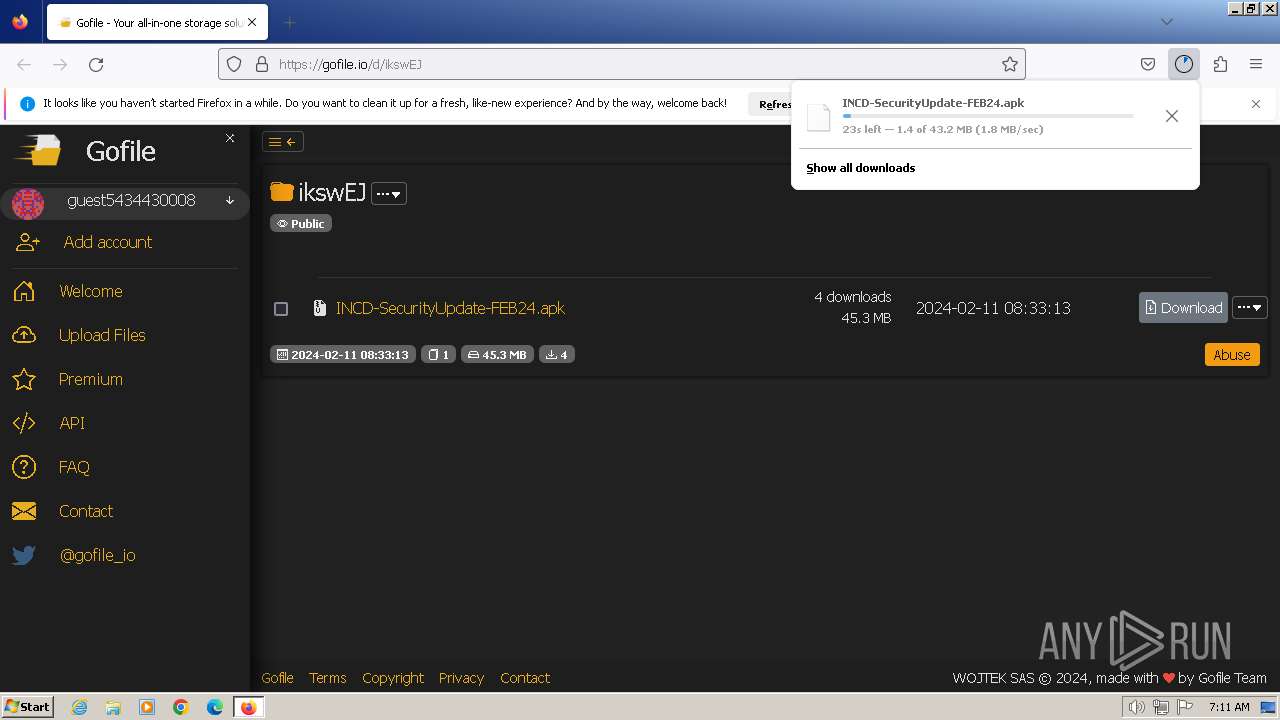1280x720 pixels.
Task: Click the add-person icon
Action: (28, 242)
